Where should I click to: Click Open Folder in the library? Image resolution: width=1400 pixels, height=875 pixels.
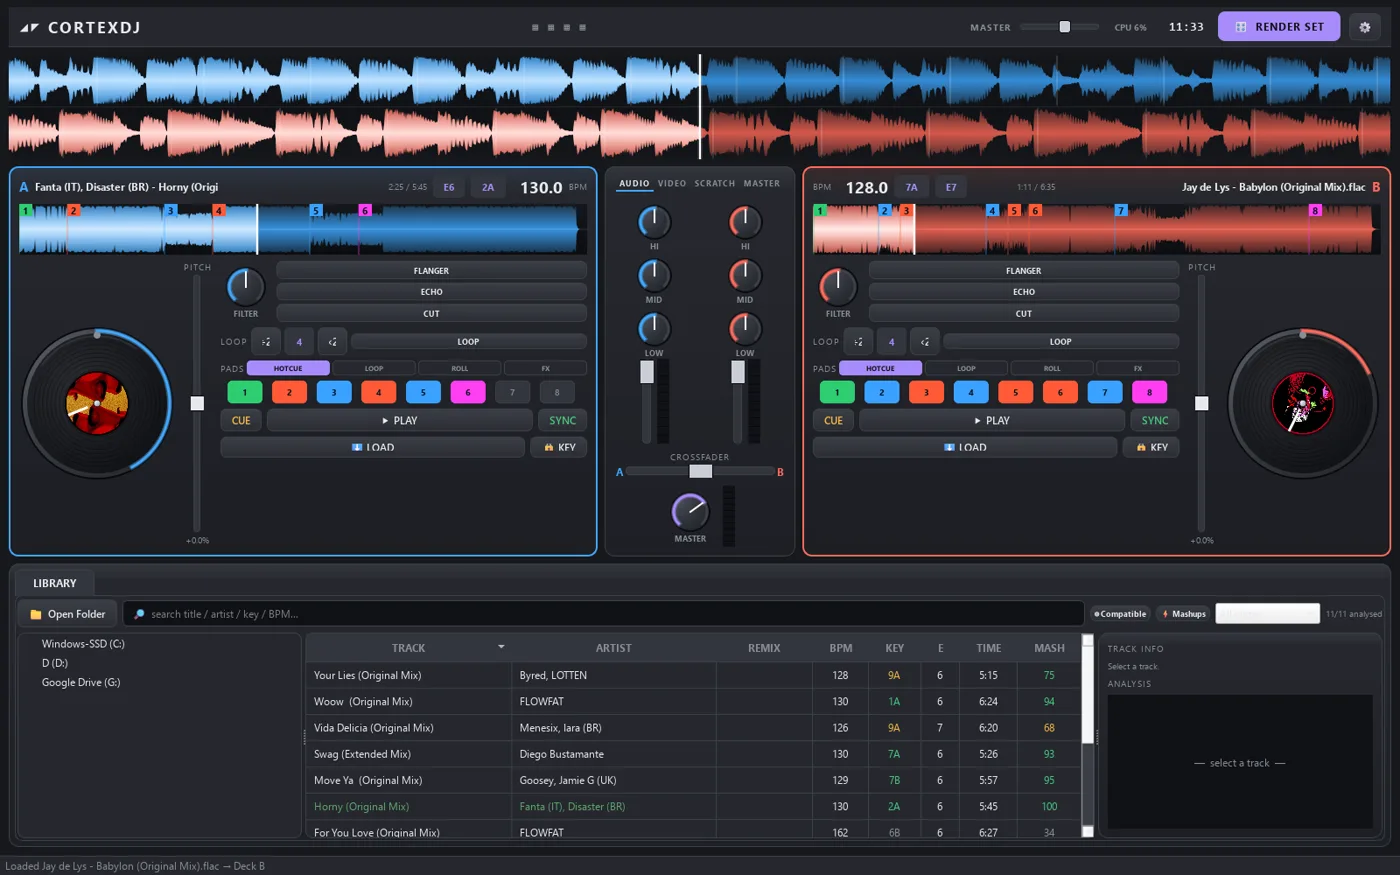pos(67,614)
